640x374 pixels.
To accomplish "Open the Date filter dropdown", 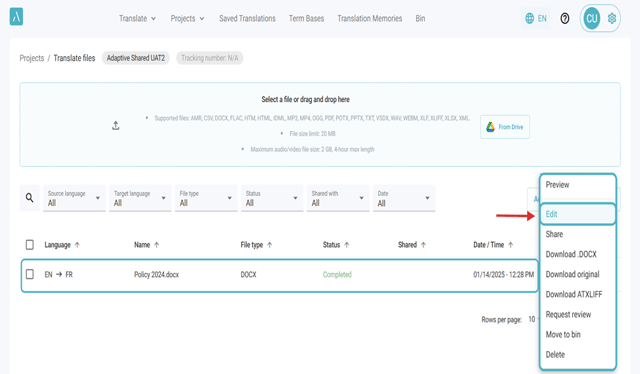I will (x=404, y=198).
